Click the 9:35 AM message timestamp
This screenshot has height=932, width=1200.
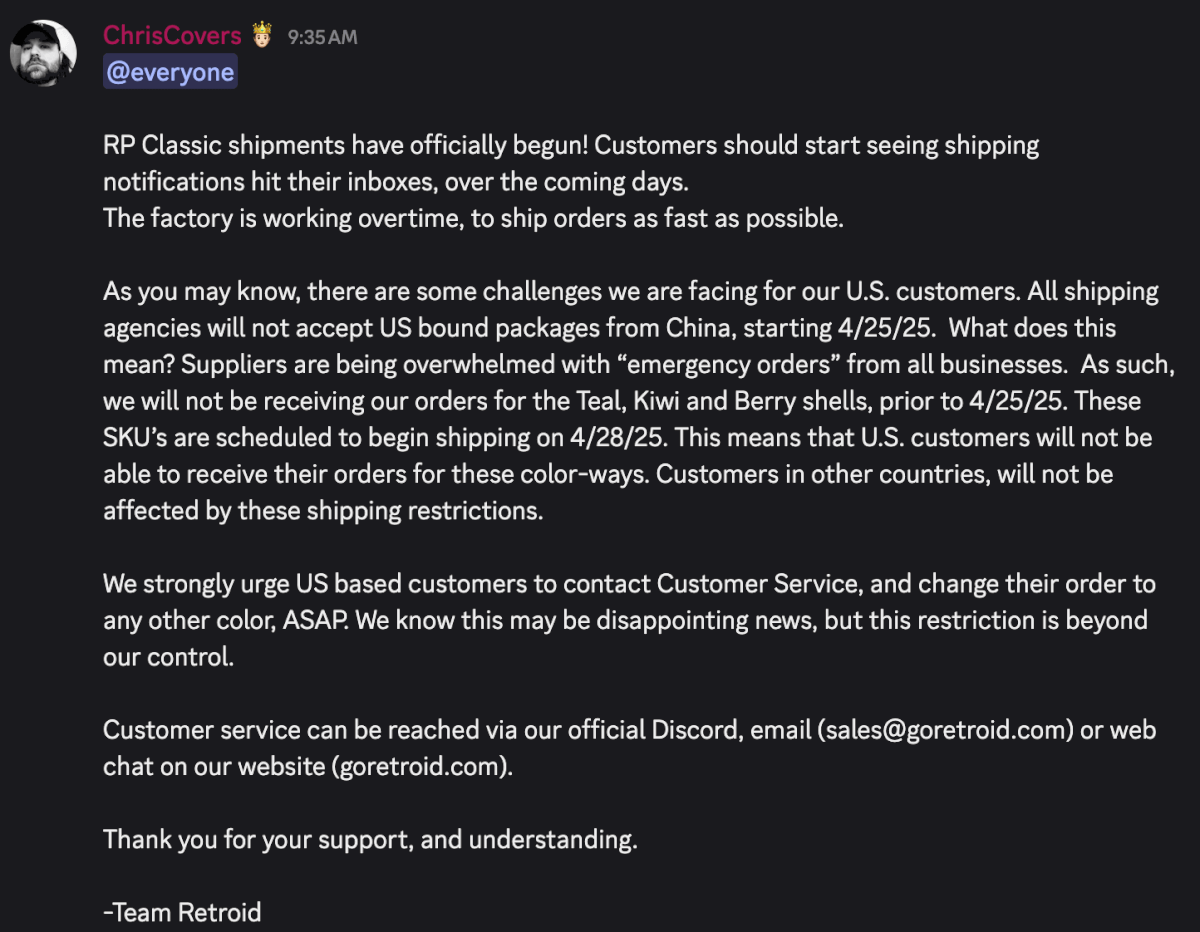click(x=322, y=38)
